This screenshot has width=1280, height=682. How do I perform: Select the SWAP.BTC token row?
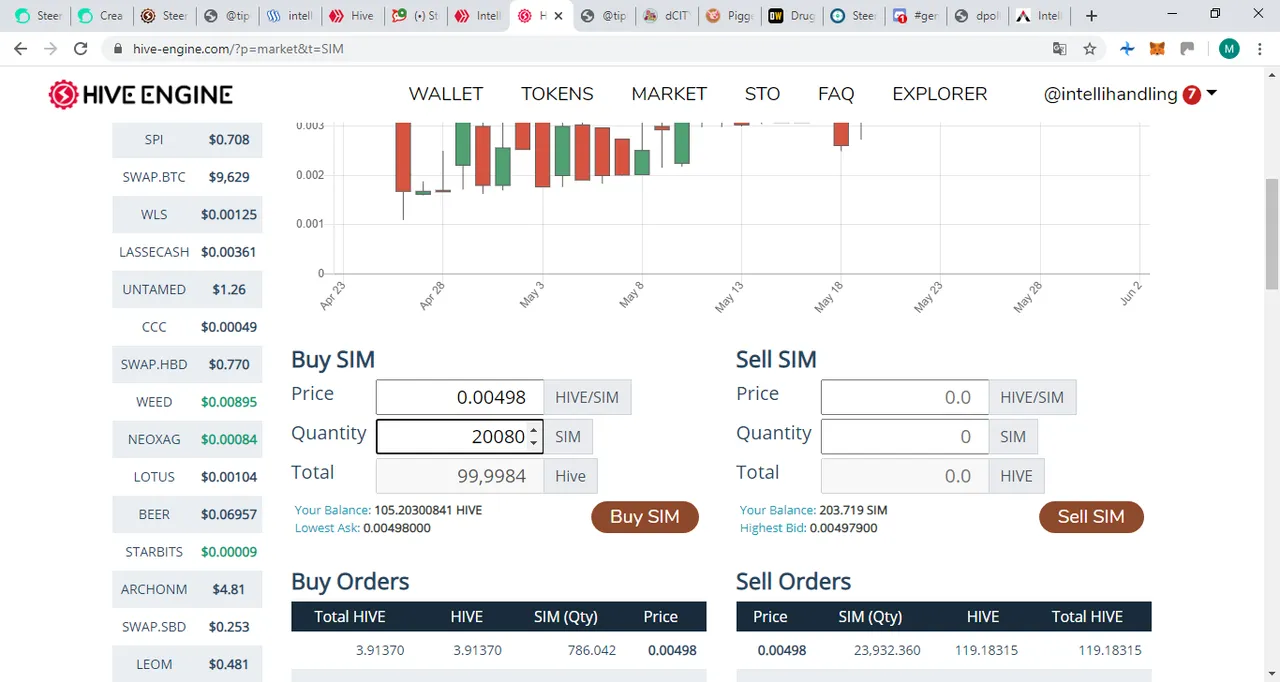[187, 177]
